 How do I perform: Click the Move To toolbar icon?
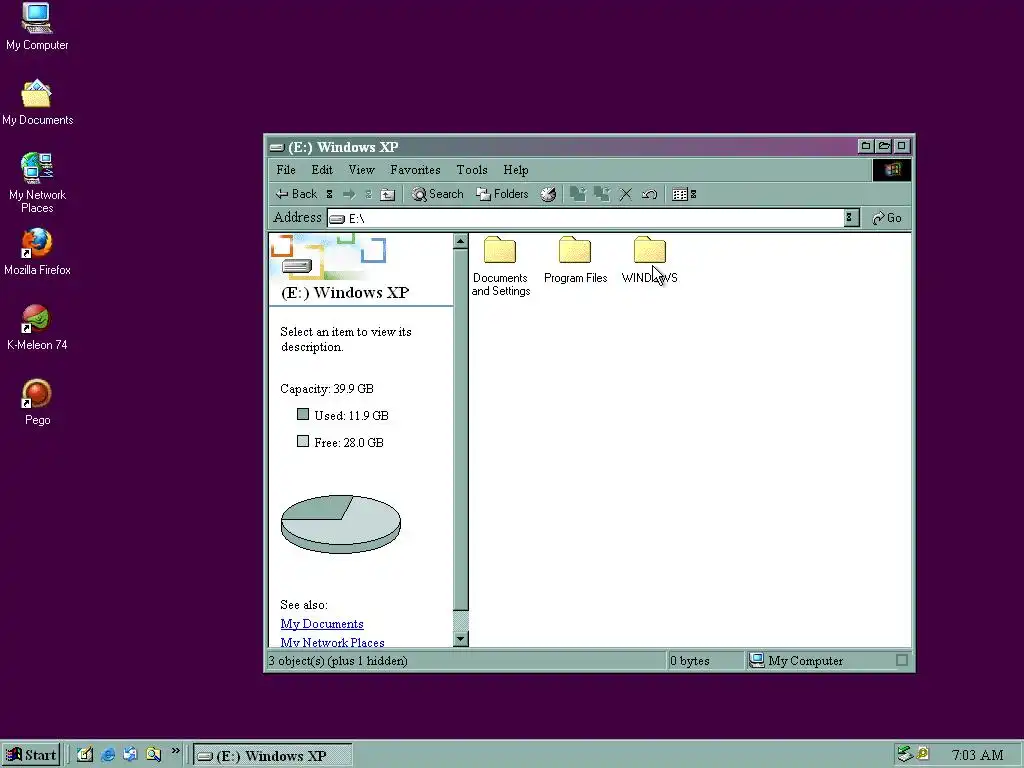coord(577,194)
